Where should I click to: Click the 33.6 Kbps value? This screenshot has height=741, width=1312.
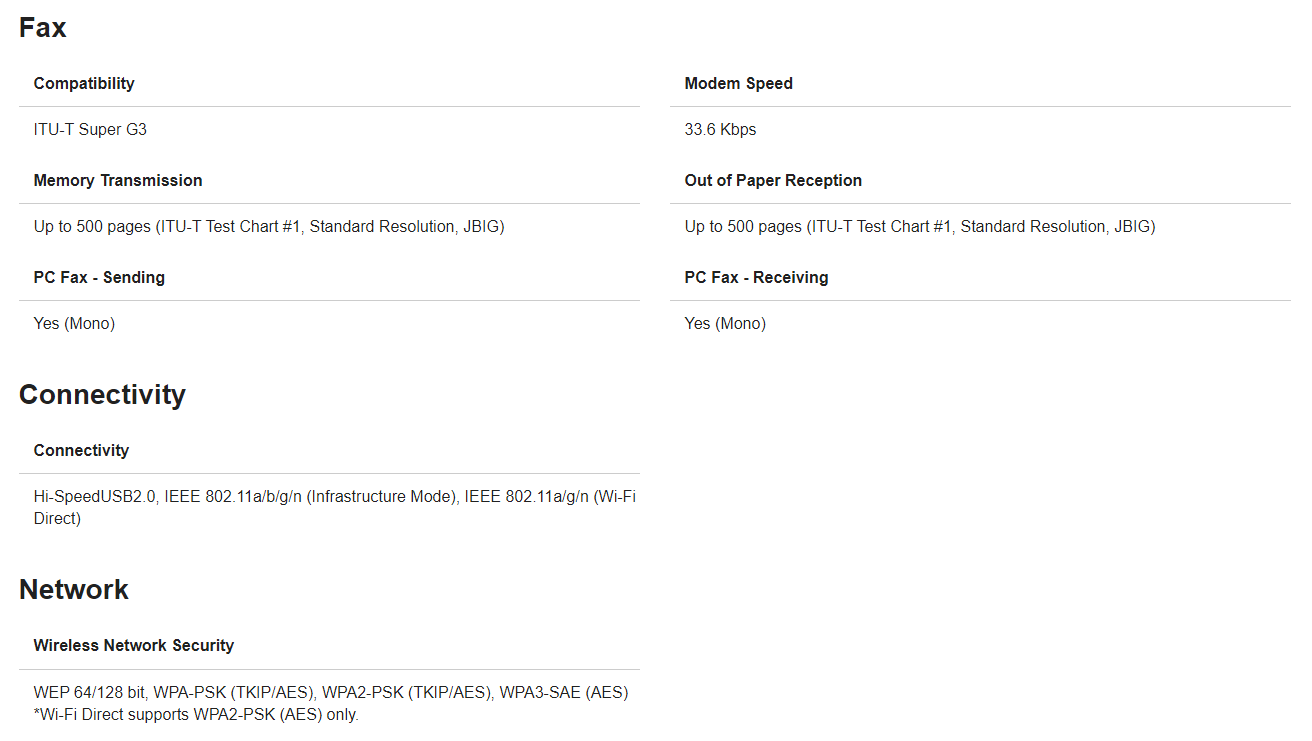click(x=720, y=130)
